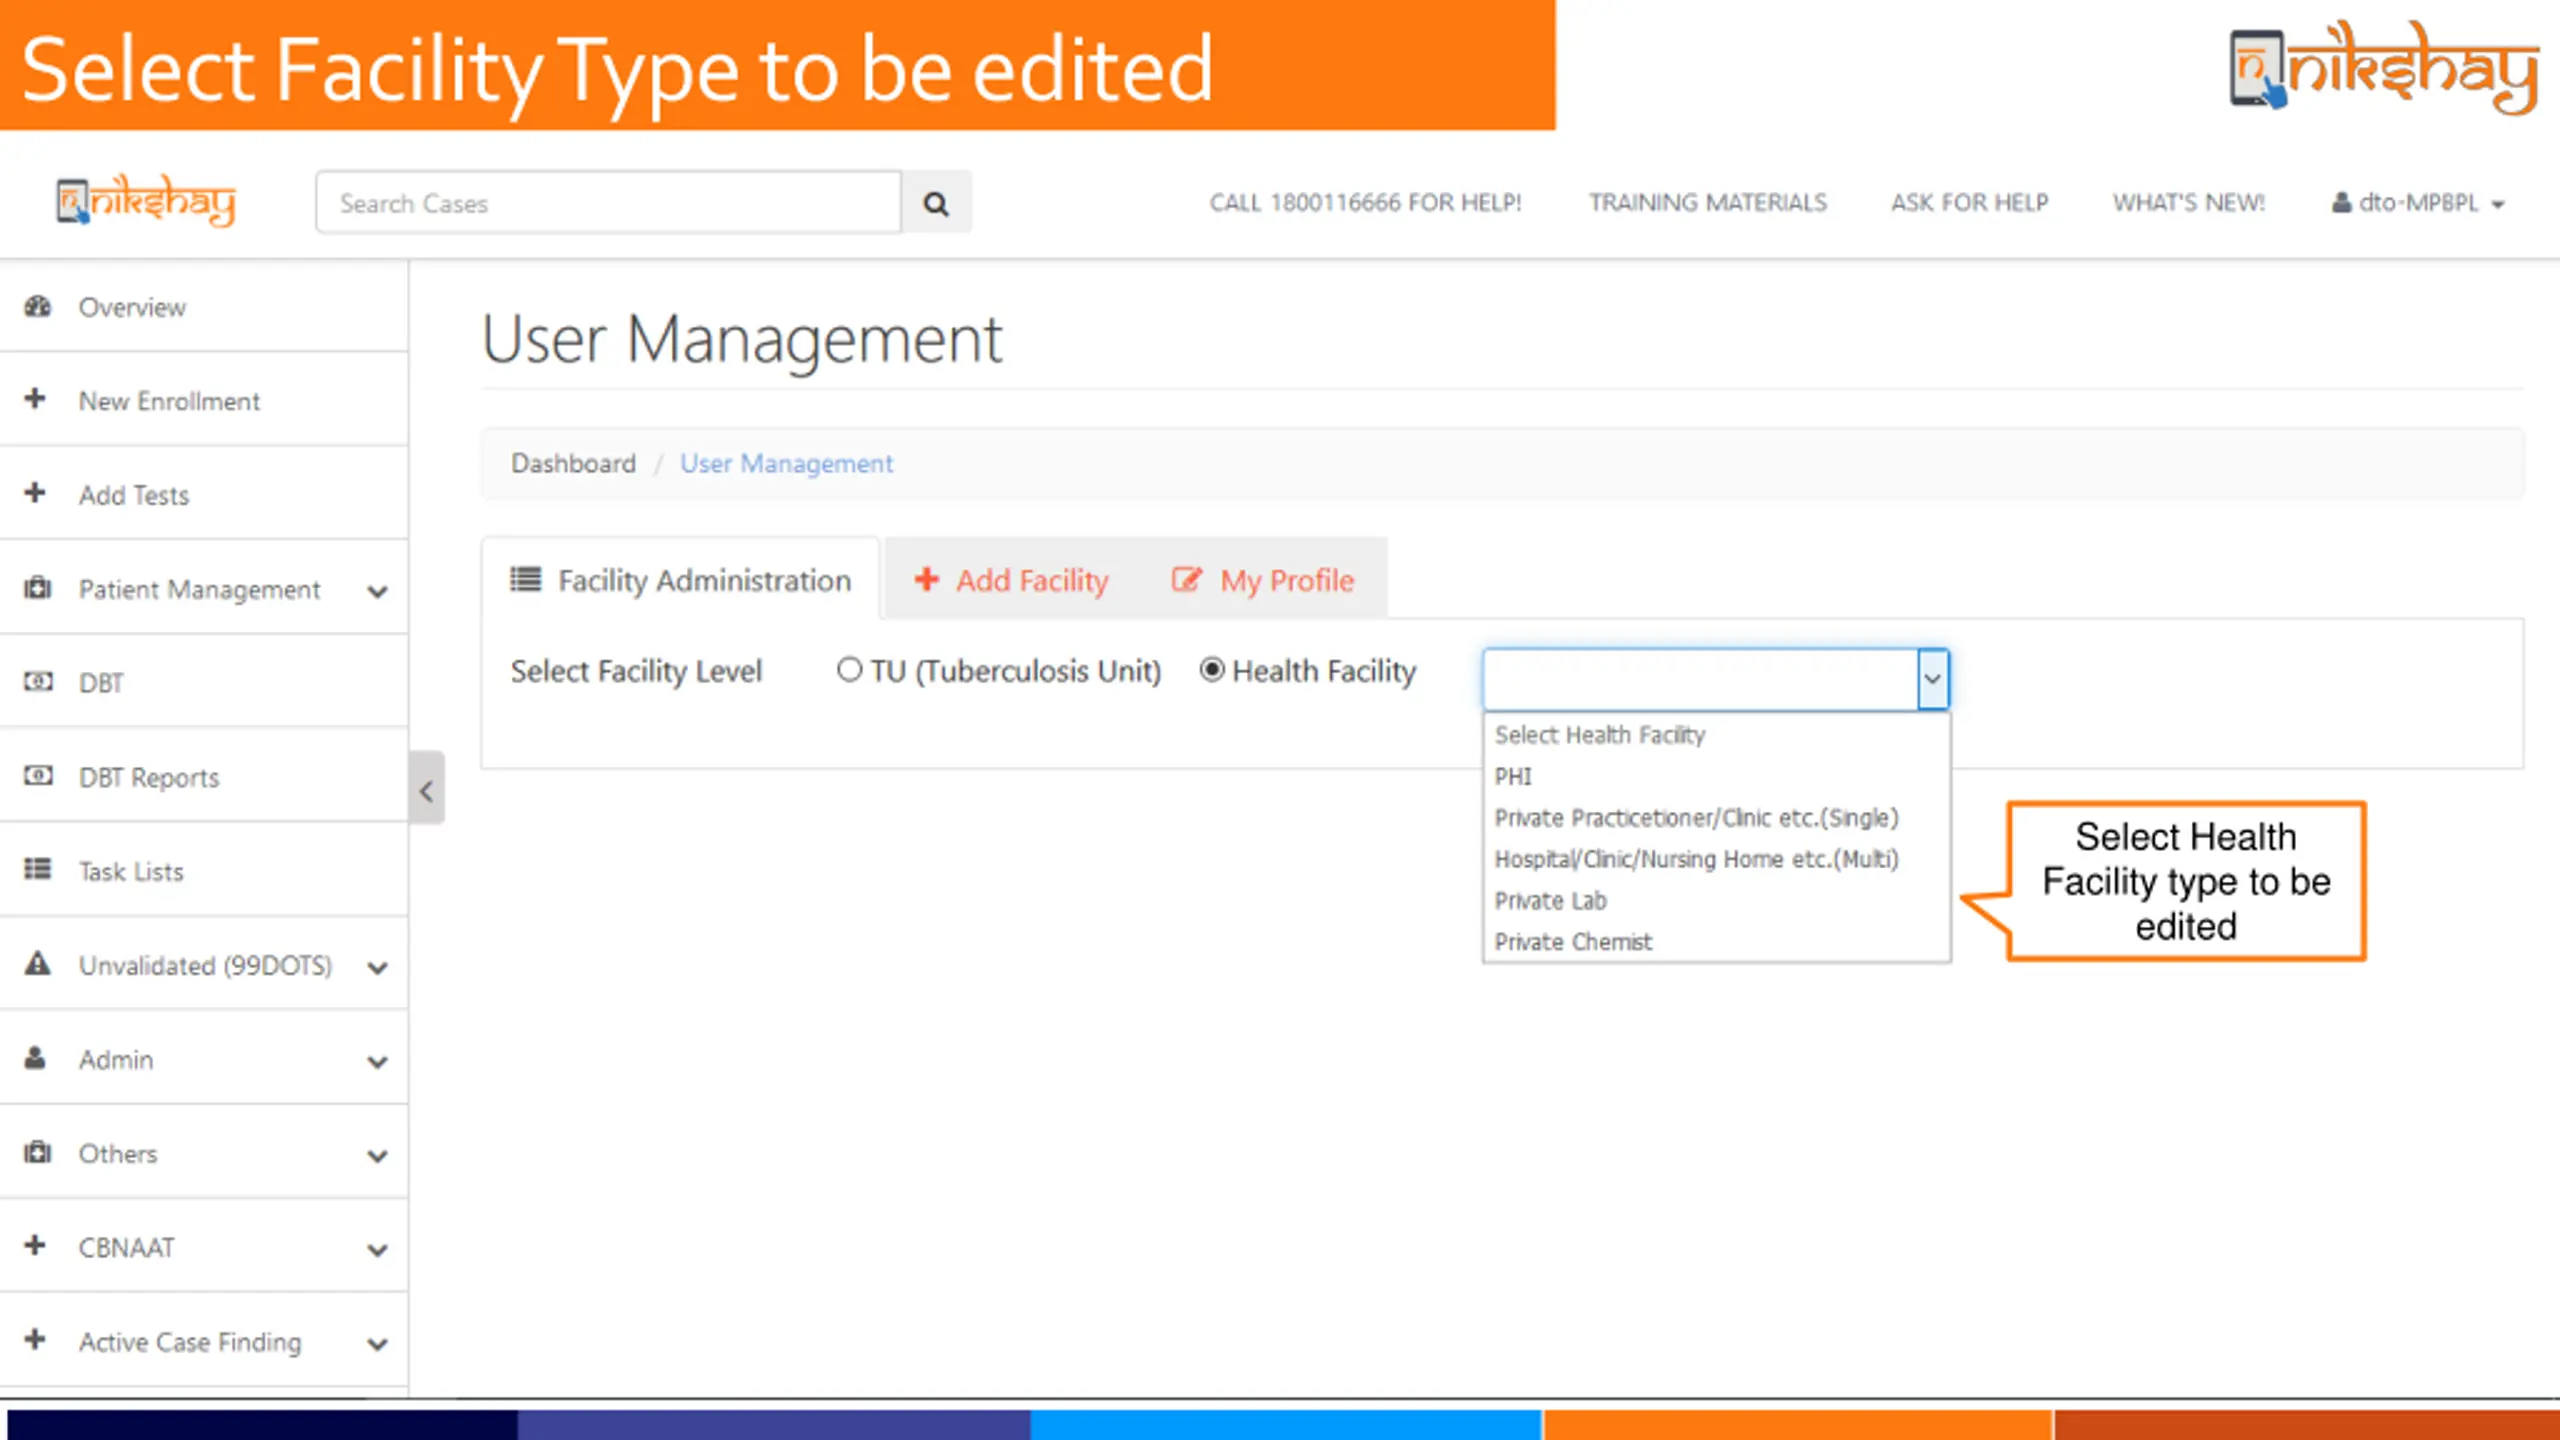This screenshot has width=2560, height=1440.
Task: Expand Active Case Finding chevron
Action: 377,1343
